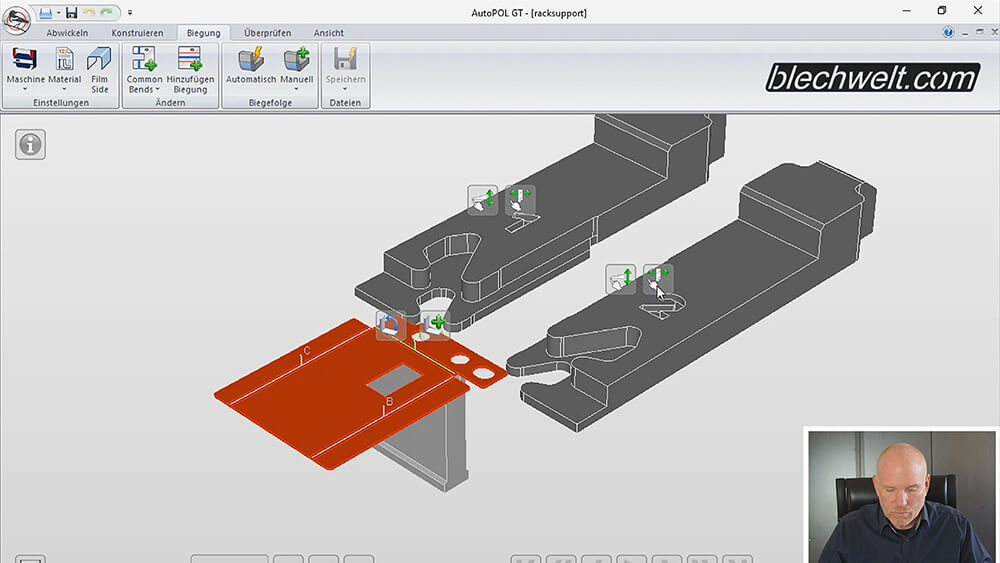The width and height of the screenshot is (1000, 563).
Task: Select bend line B on the orange part
Action: coord(388,403)
